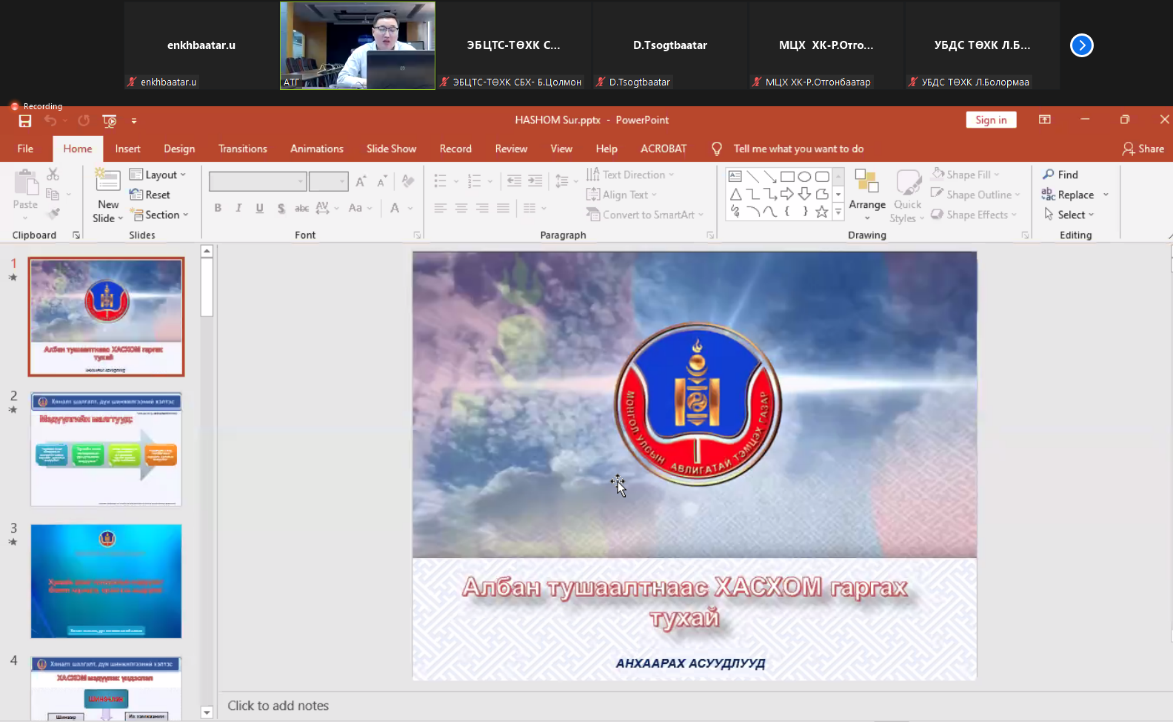Clear all formatting with the eraser A icon

[x=408, y=181]
